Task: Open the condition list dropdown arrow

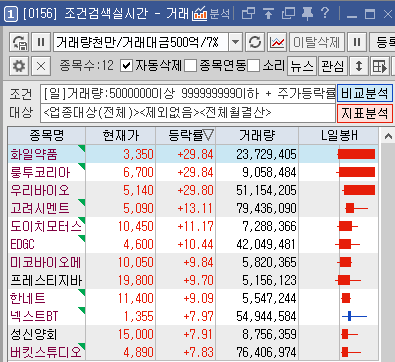Action: [x=235, y=42]
